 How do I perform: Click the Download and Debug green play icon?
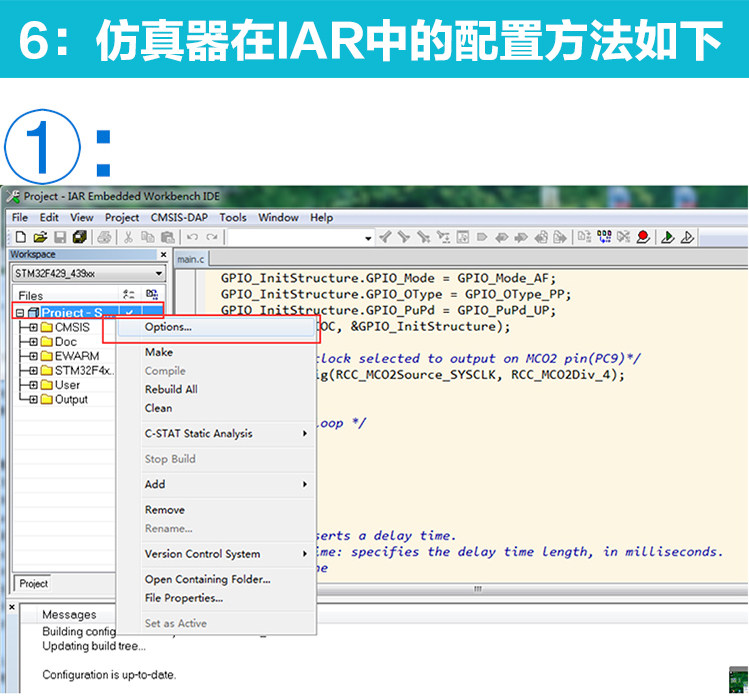coord(668,237)
